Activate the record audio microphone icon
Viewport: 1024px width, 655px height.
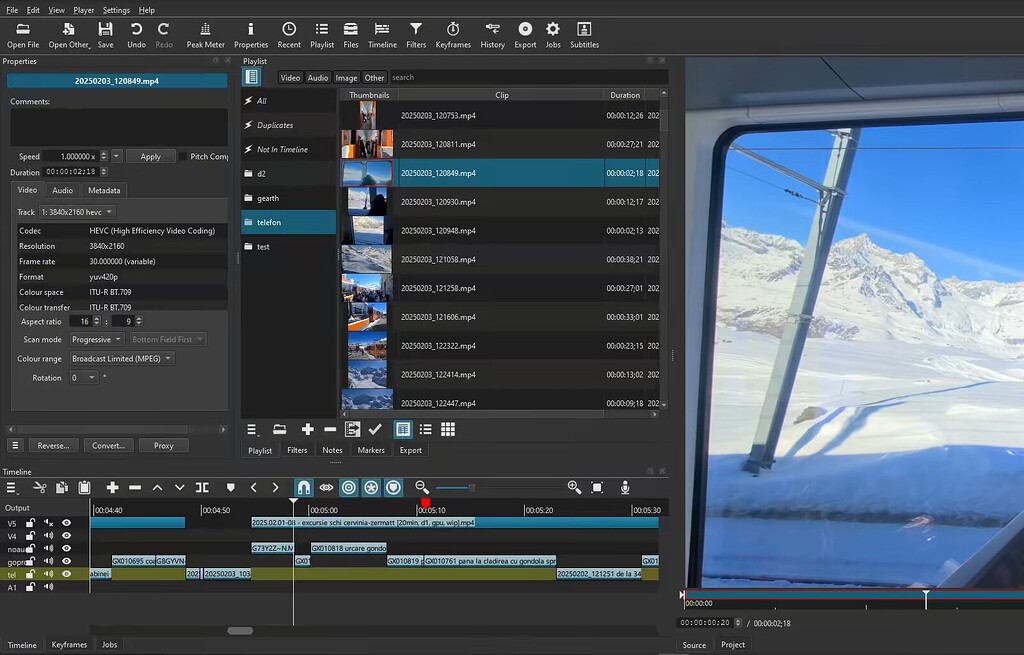[x=625, y=488]
